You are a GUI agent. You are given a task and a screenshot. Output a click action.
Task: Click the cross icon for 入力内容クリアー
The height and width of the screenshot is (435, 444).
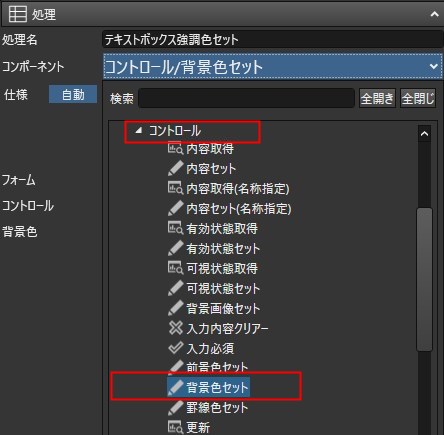[x=175, y=328]
